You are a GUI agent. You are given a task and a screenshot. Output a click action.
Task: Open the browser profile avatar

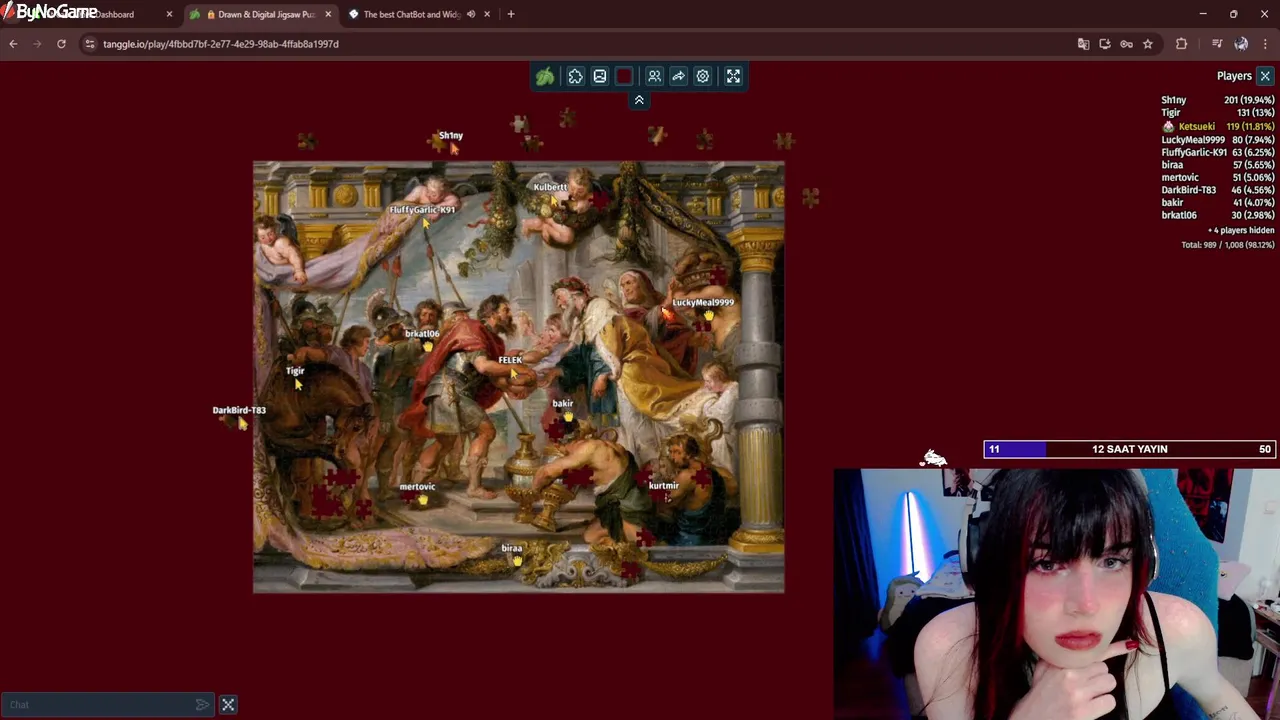coord(1241,44)
